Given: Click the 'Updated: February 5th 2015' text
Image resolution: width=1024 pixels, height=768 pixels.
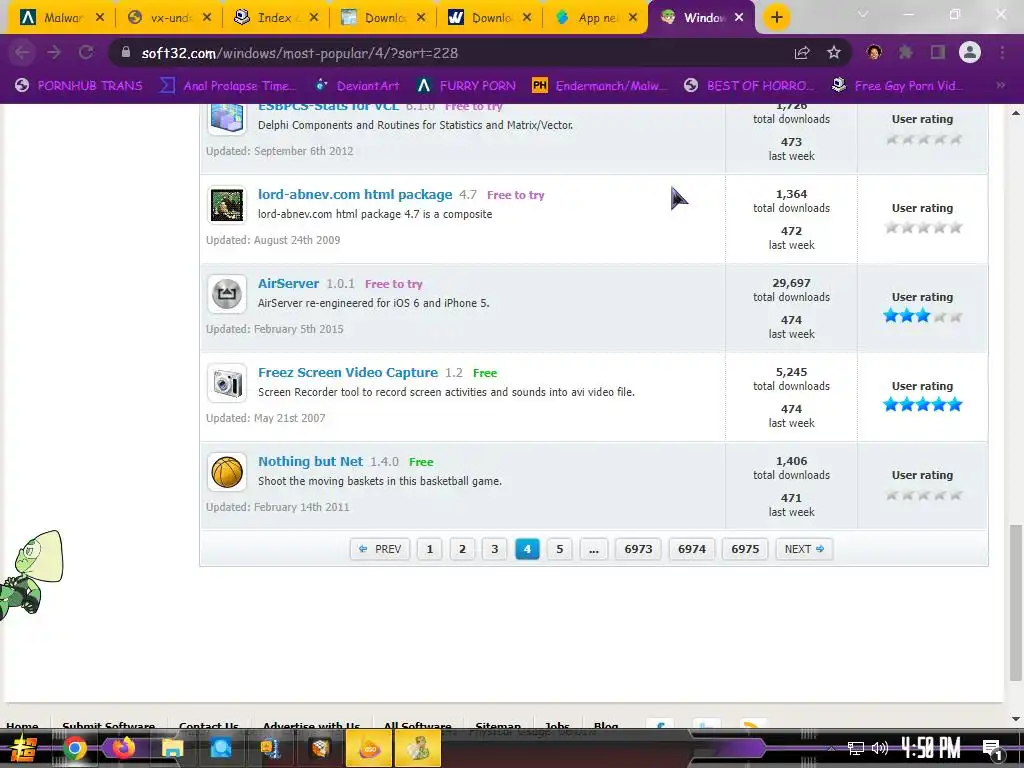Looking at the screenshot, I should point(274,329).
